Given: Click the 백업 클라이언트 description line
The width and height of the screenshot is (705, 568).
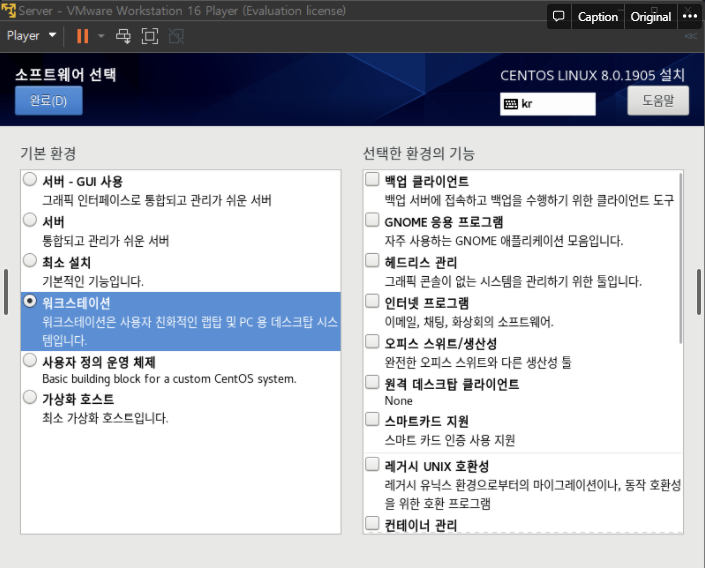Looking at the screenshot, I should [x=529, y=200].
